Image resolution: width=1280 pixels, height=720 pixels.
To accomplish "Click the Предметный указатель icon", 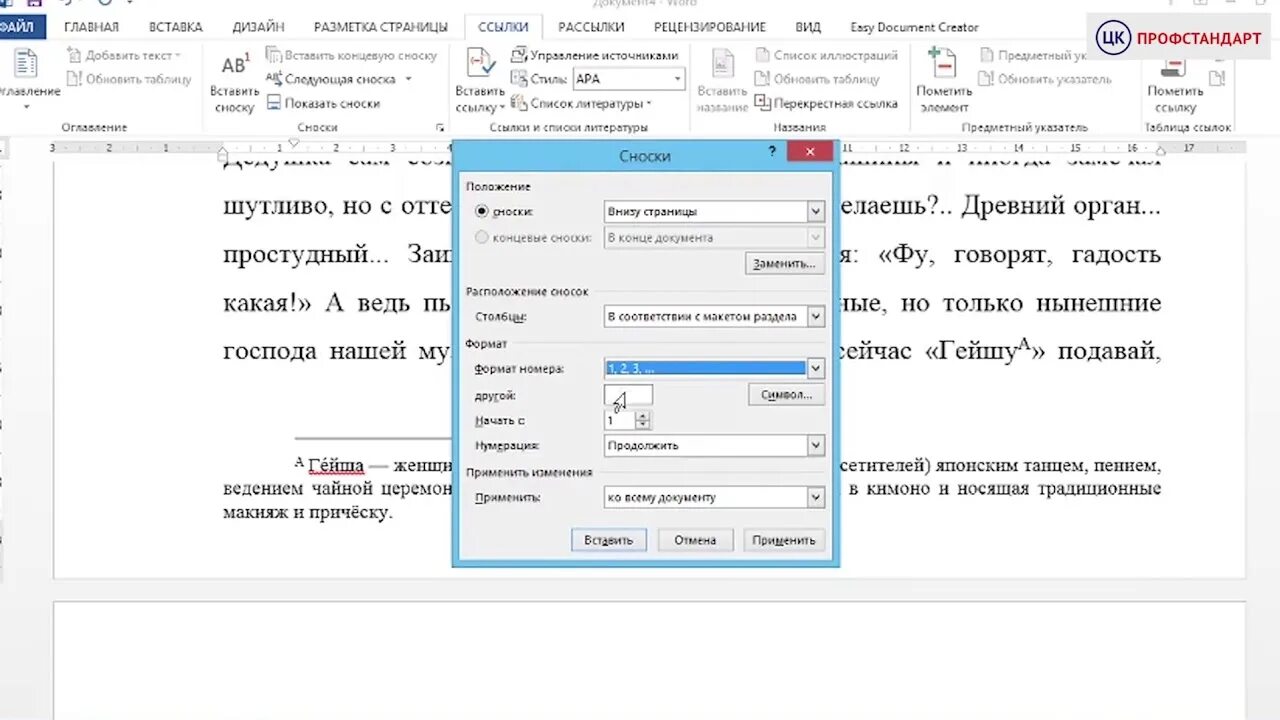I will pos(988,56).
